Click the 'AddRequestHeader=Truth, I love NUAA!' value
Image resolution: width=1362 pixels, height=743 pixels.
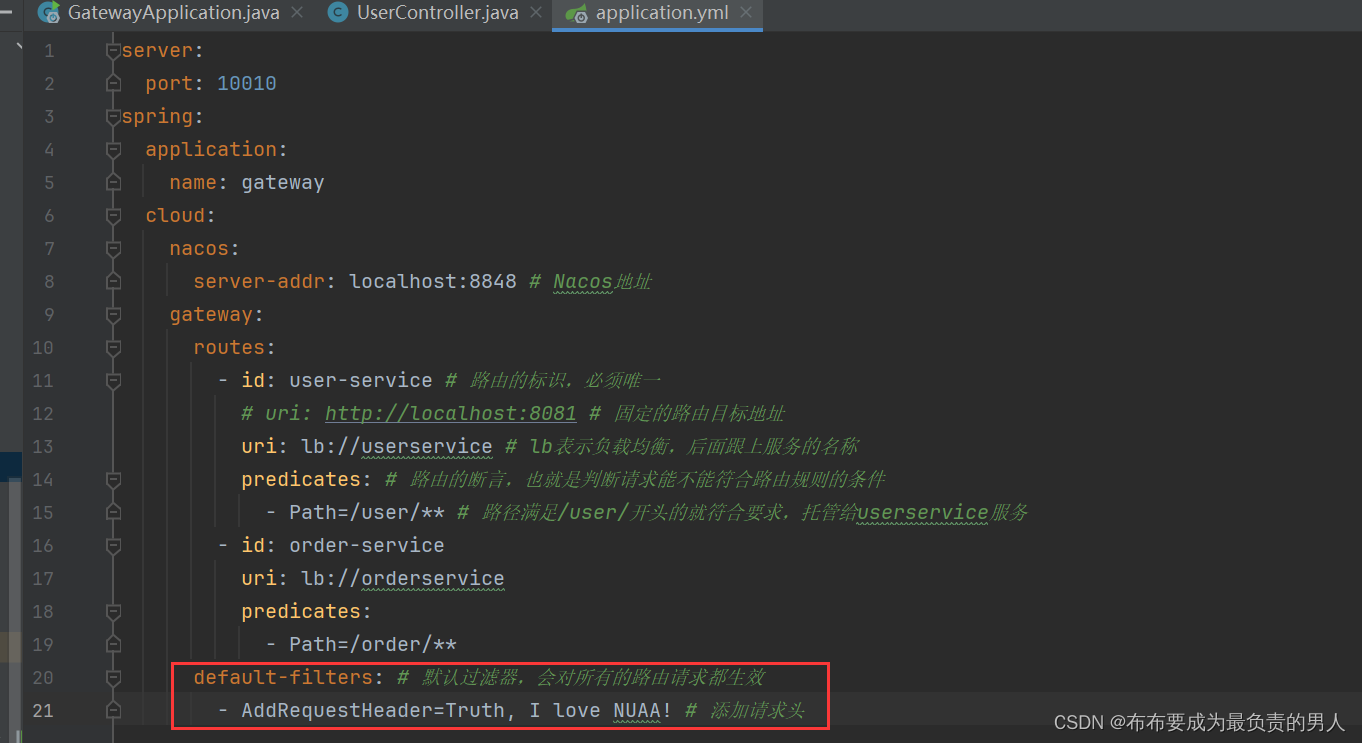coord(457,710)
